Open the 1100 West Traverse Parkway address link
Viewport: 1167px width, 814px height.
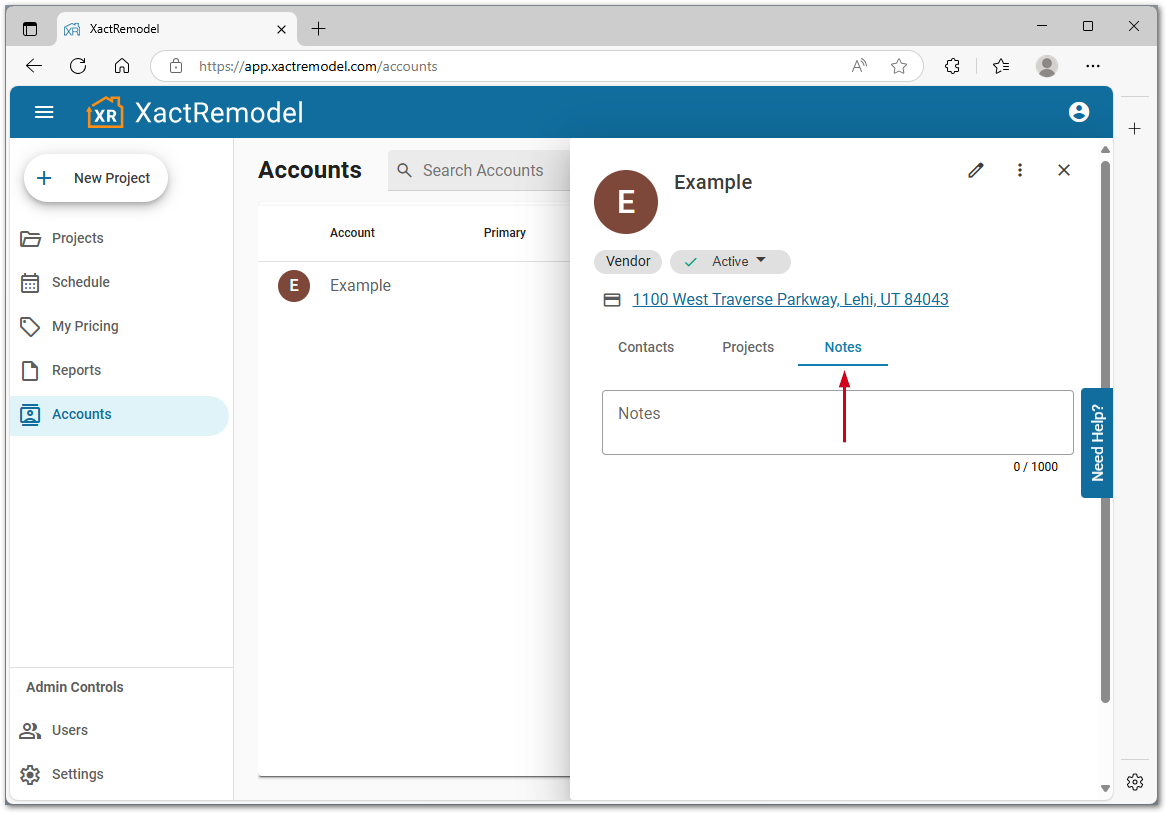tap(790, 299)
